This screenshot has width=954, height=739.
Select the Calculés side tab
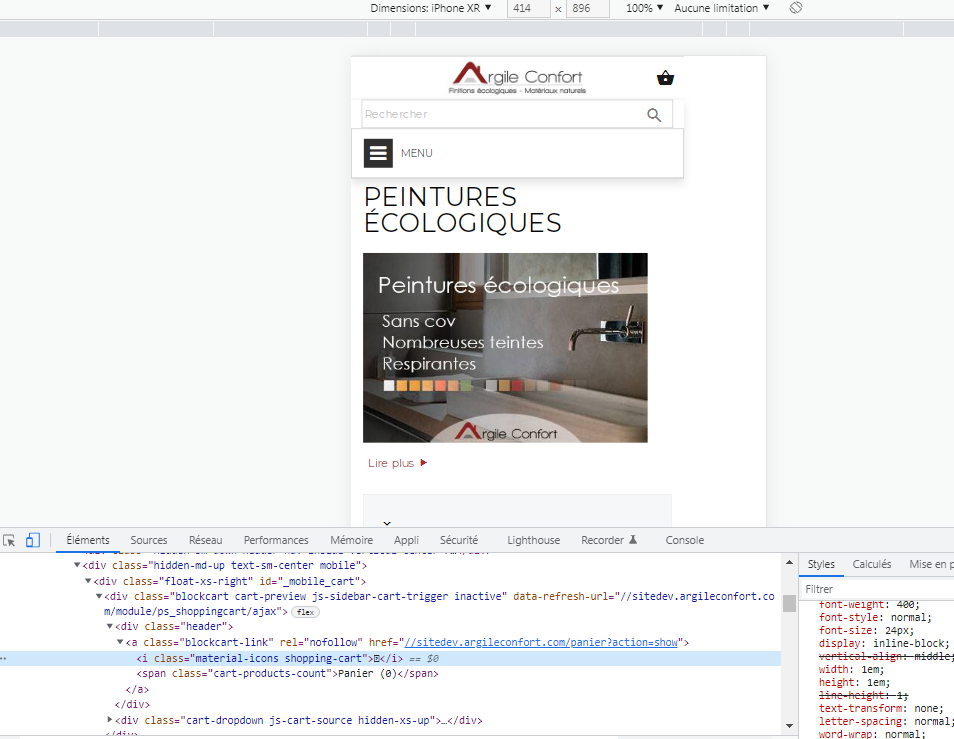(x=871, y=564)
